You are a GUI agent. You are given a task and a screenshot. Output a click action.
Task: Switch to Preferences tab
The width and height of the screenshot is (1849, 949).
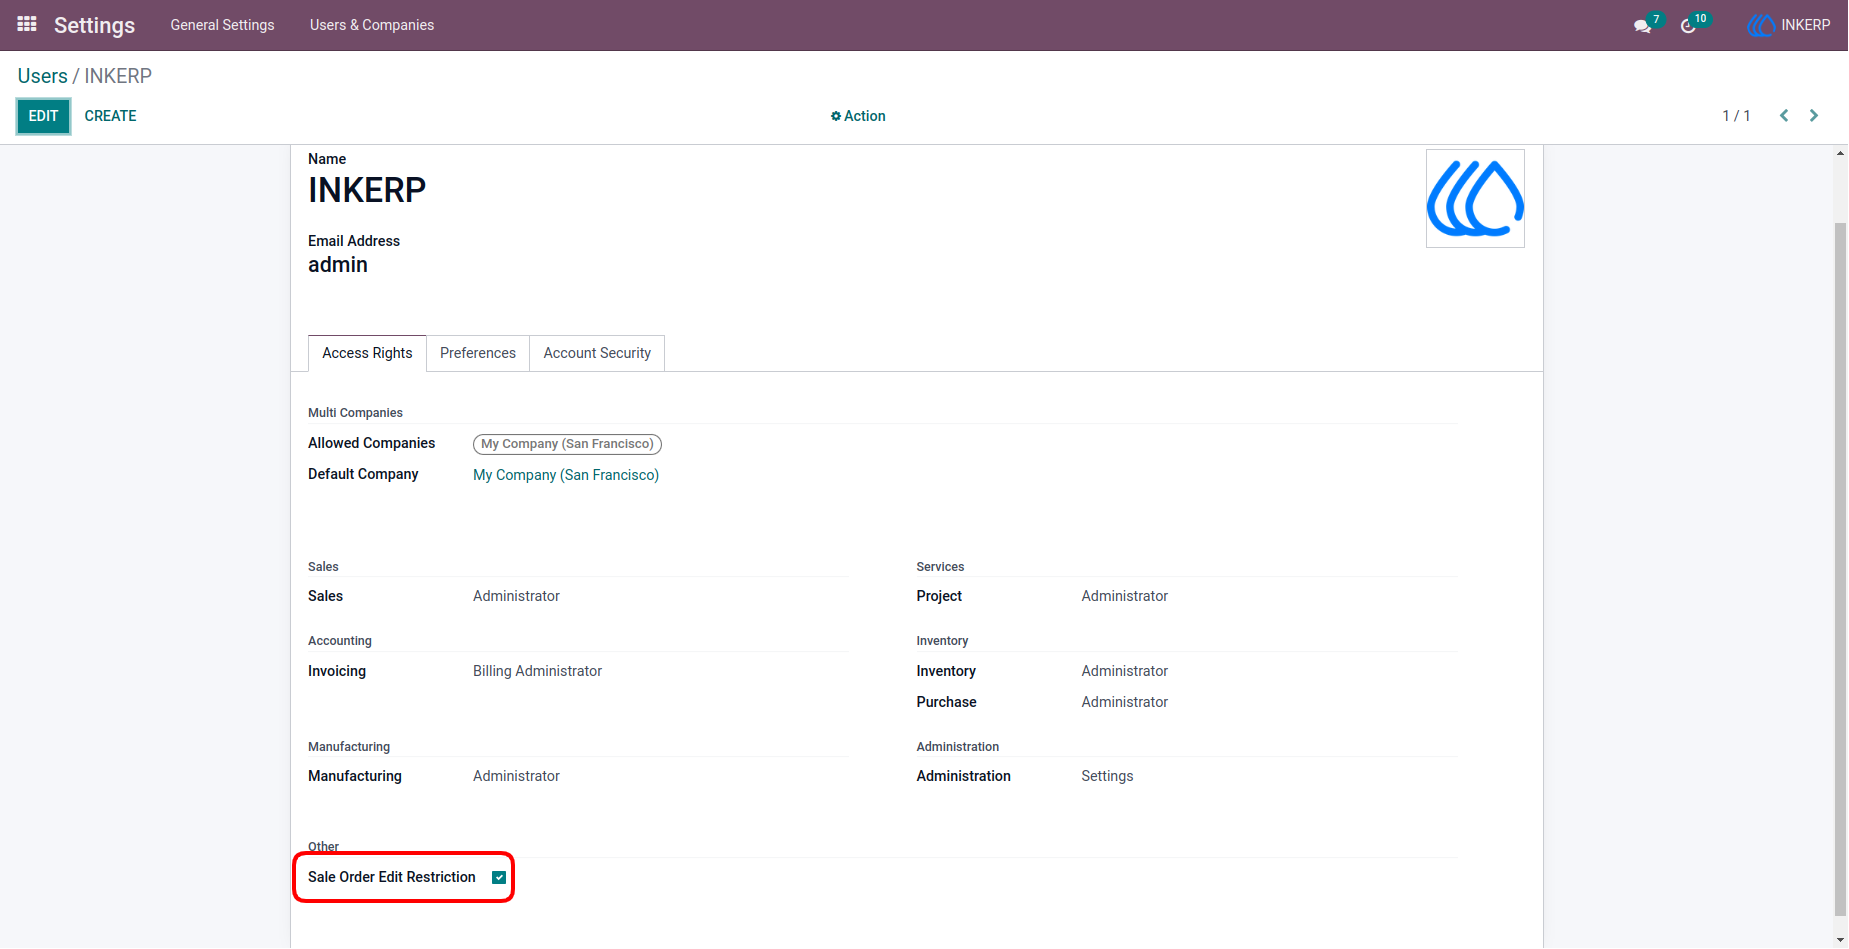(478, 353)
